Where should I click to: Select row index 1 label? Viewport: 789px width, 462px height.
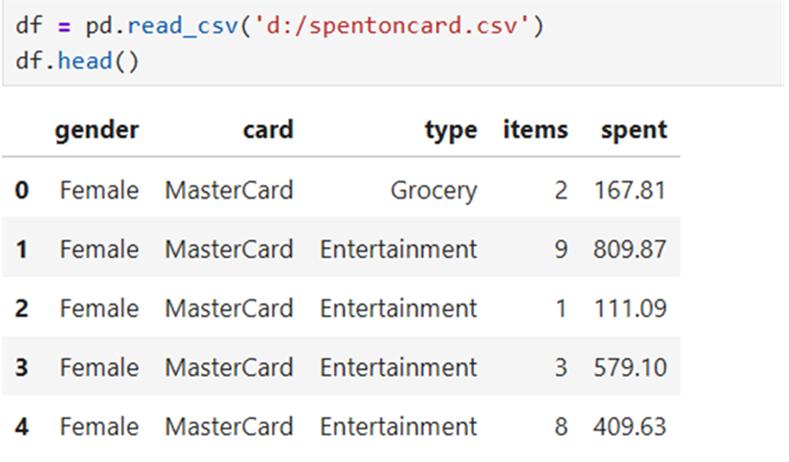pyautogui.click(x=22, y=249)
